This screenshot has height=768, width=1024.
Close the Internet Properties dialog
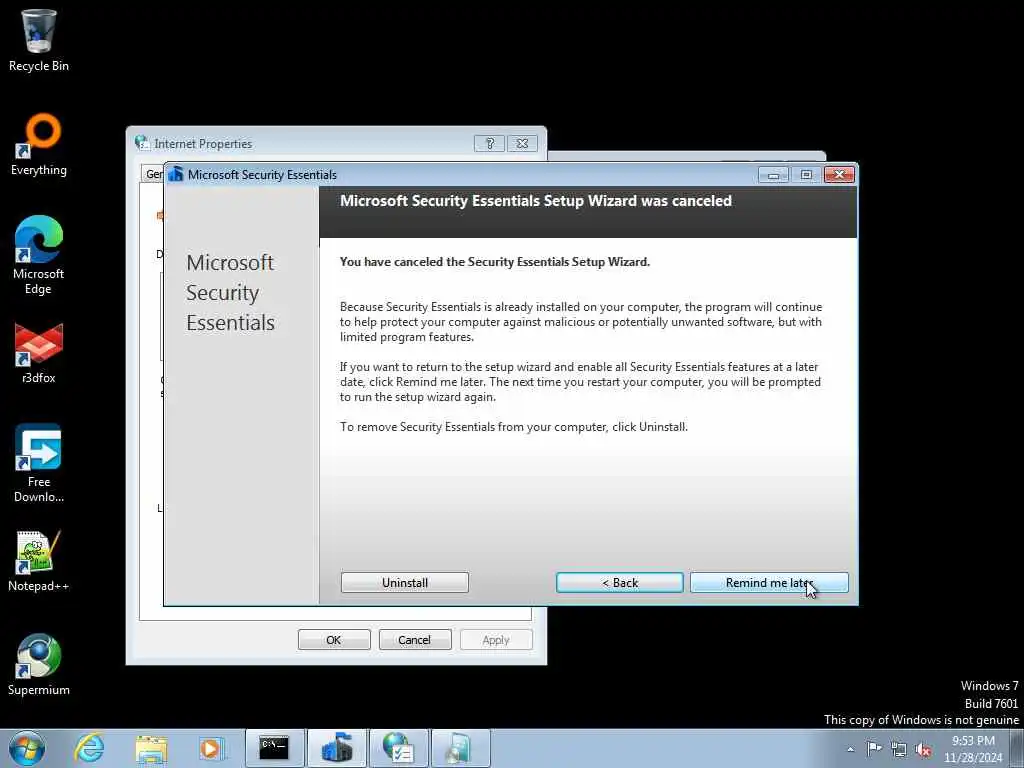tap(522, 143)
